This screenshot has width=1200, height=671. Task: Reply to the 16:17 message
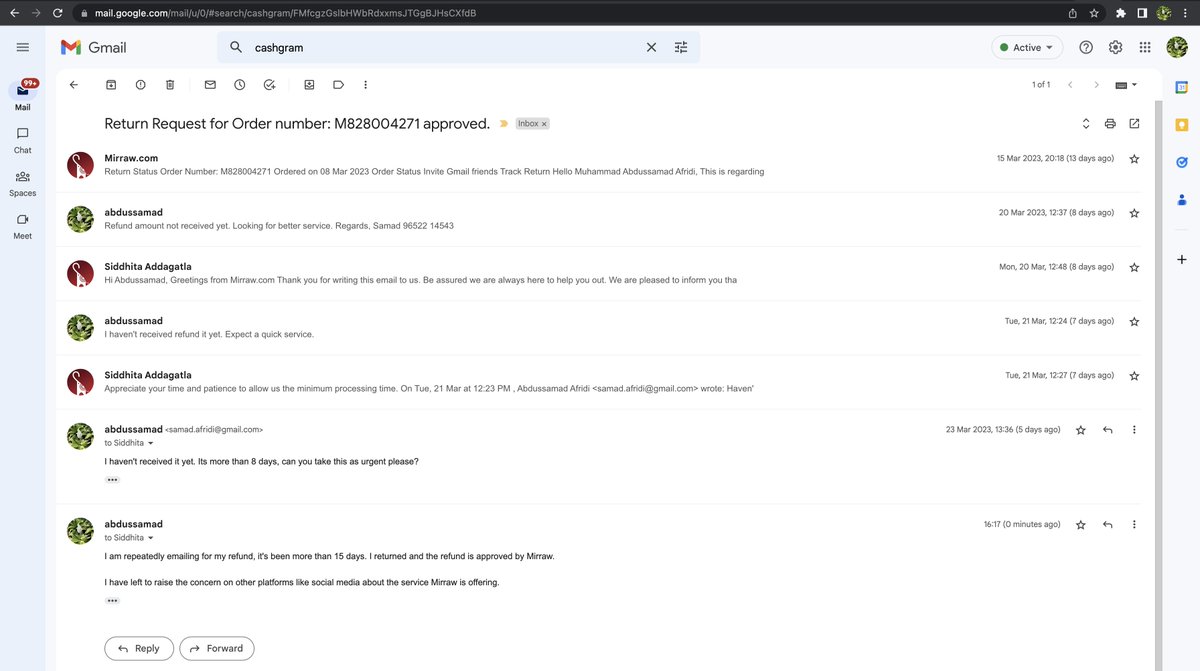click(x=1107, y=524)
